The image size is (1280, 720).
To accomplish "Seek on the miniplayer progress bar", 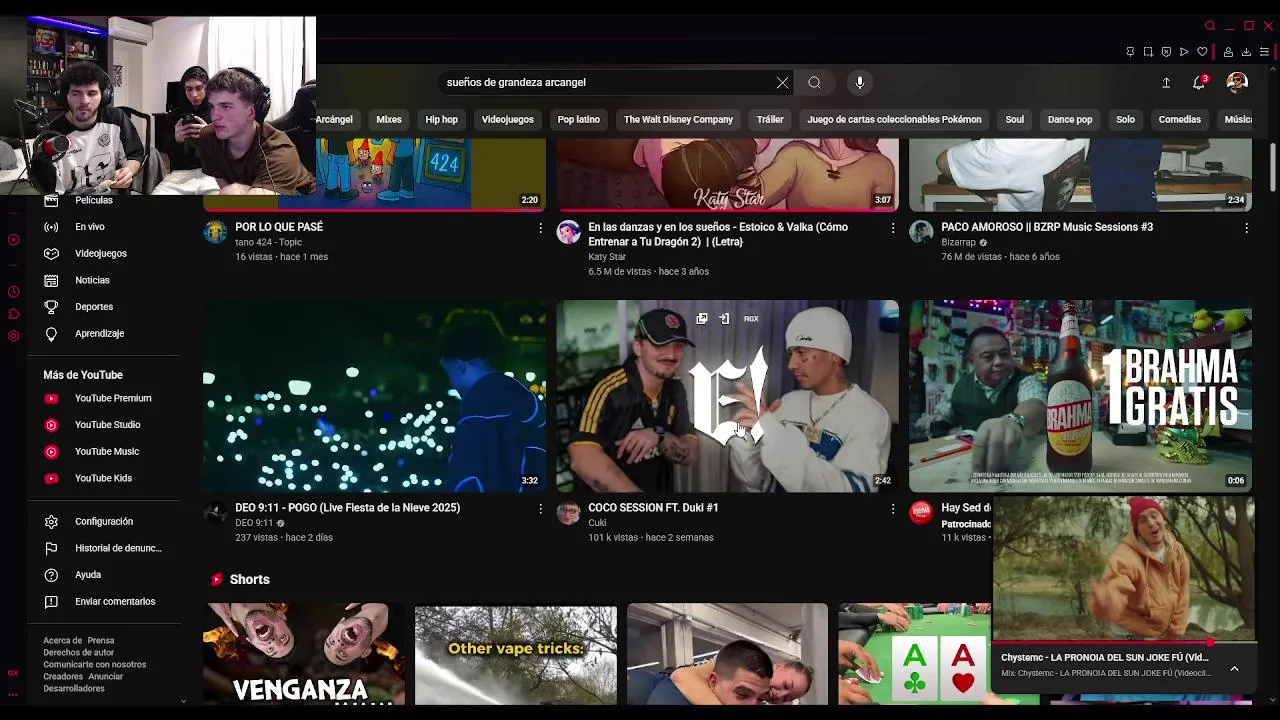I will coord(1124,643).
